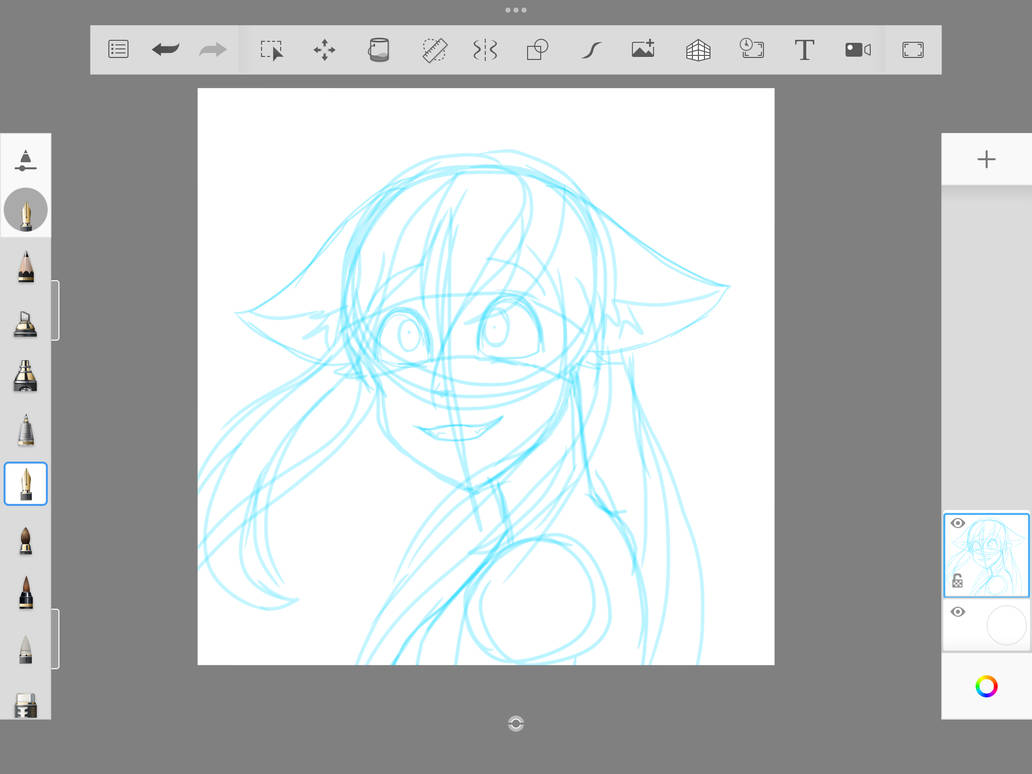Open the Ruler tool options
The image size is (1032, 774).
[434, 49]
